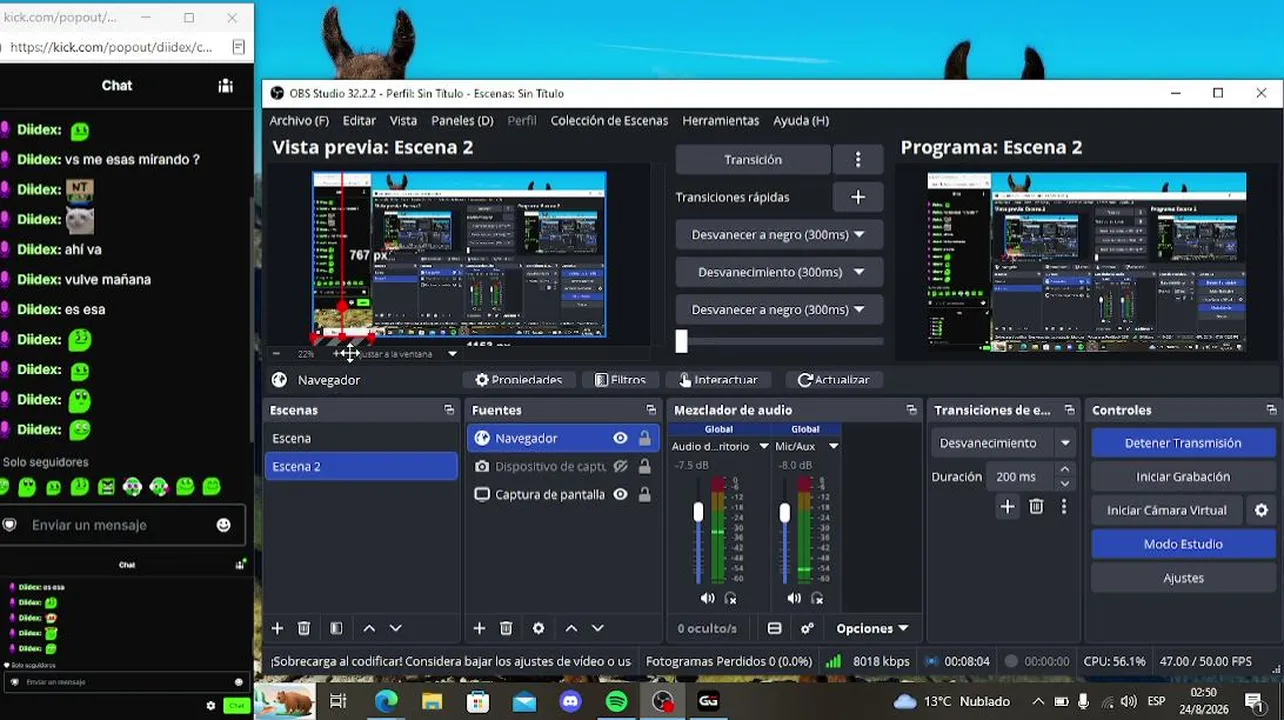1284x720 pixels.
Task: Open emoji picker in Kick chat input
Action: (224, 525)
